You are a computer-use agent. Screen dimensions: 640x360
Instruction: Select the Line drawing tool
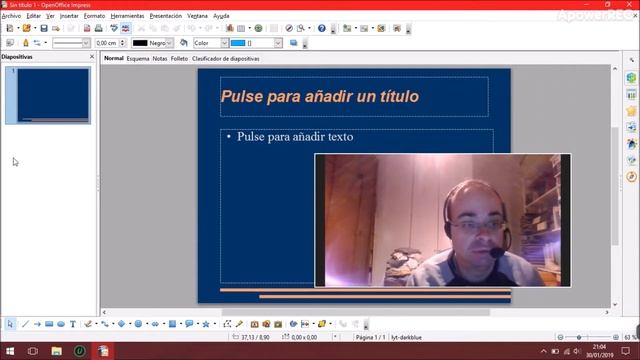coord(25,324)
